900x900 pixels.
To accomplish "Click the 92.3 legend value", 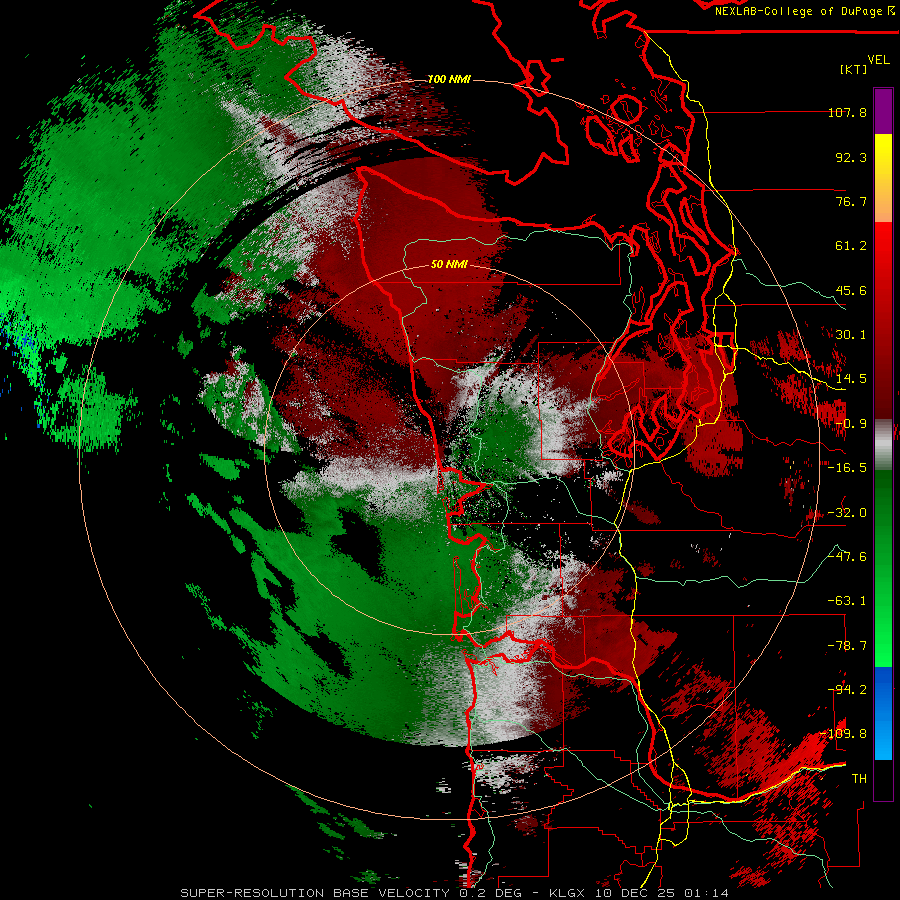I will pyautogui.click(x=851, y=157).
